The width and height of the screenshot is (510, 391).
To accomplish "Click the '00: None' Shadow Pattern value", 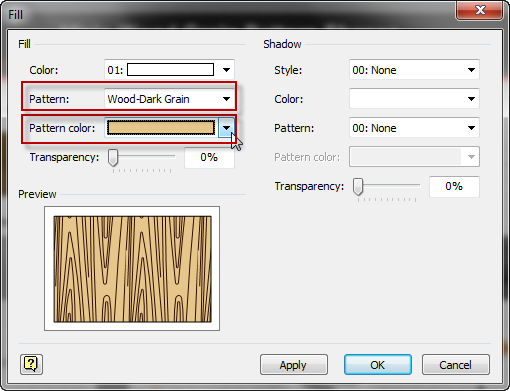I will coord(374,128).
